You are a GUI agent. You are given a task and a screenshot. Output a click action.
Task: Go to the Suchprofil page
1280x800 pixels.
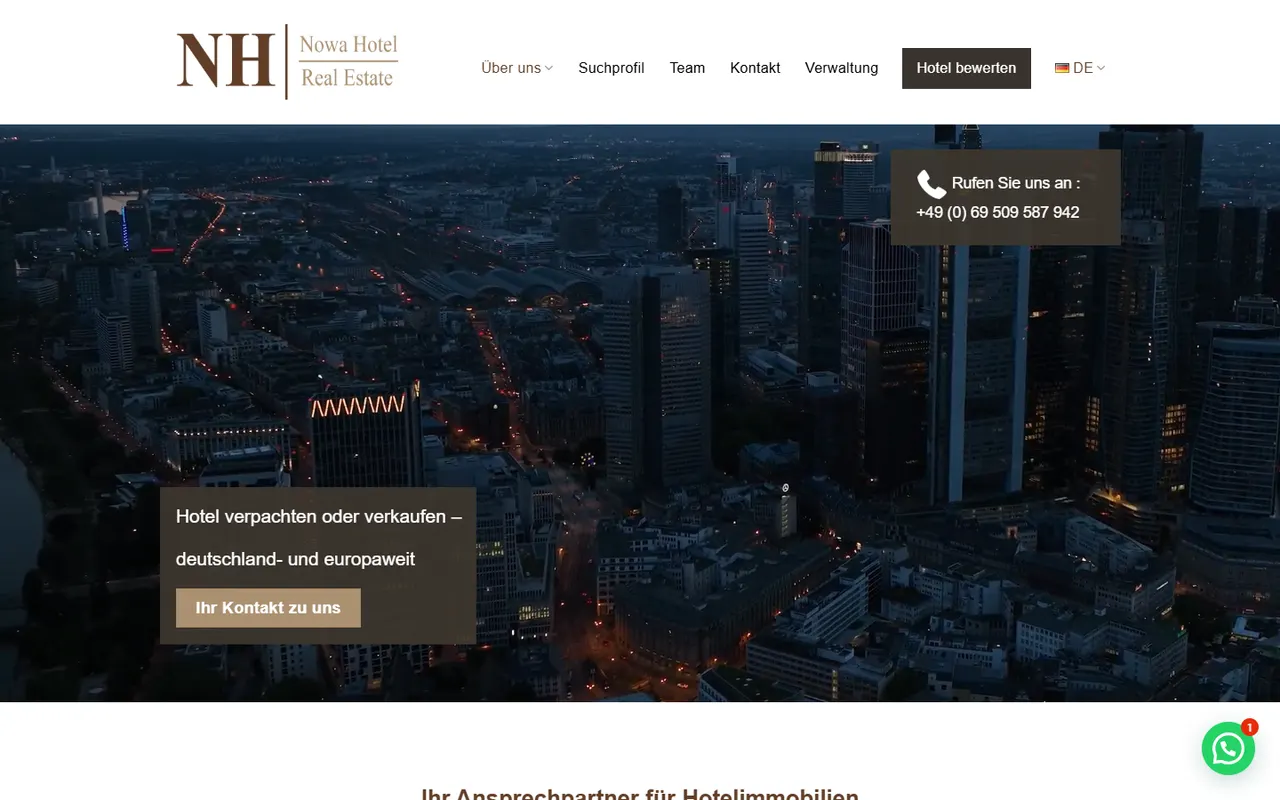tap(611, 68)
